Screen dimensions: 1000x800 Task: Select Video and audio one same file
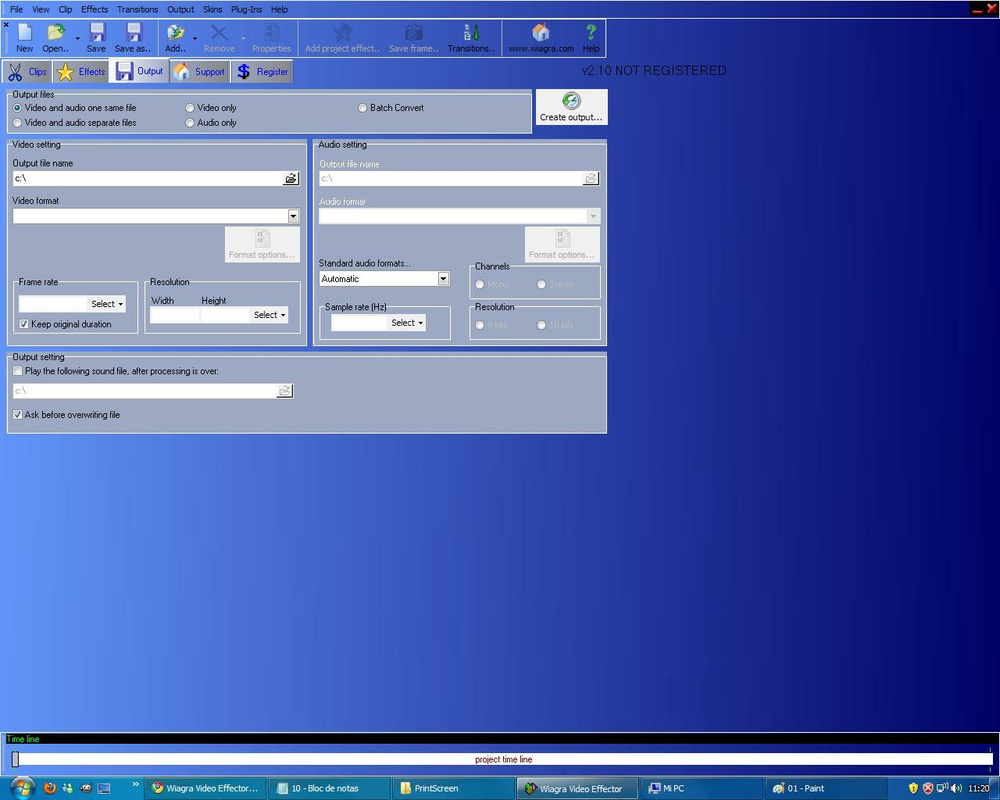[x=75, y=108]
